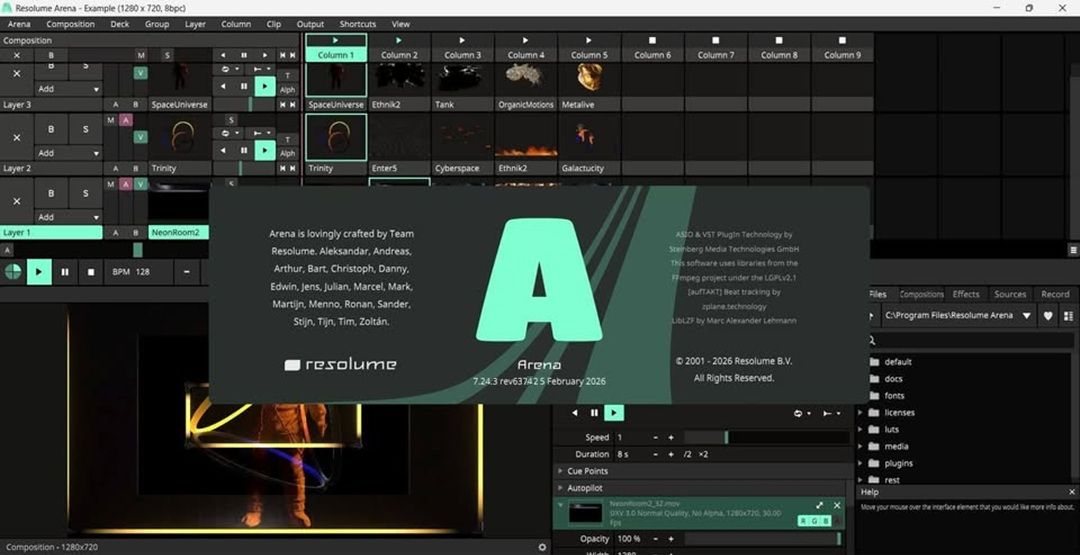The width and height of the screenshot is (1080, 555).
Task: Open Layer 3 loop mode dropdown
Action: click(228, 70)
